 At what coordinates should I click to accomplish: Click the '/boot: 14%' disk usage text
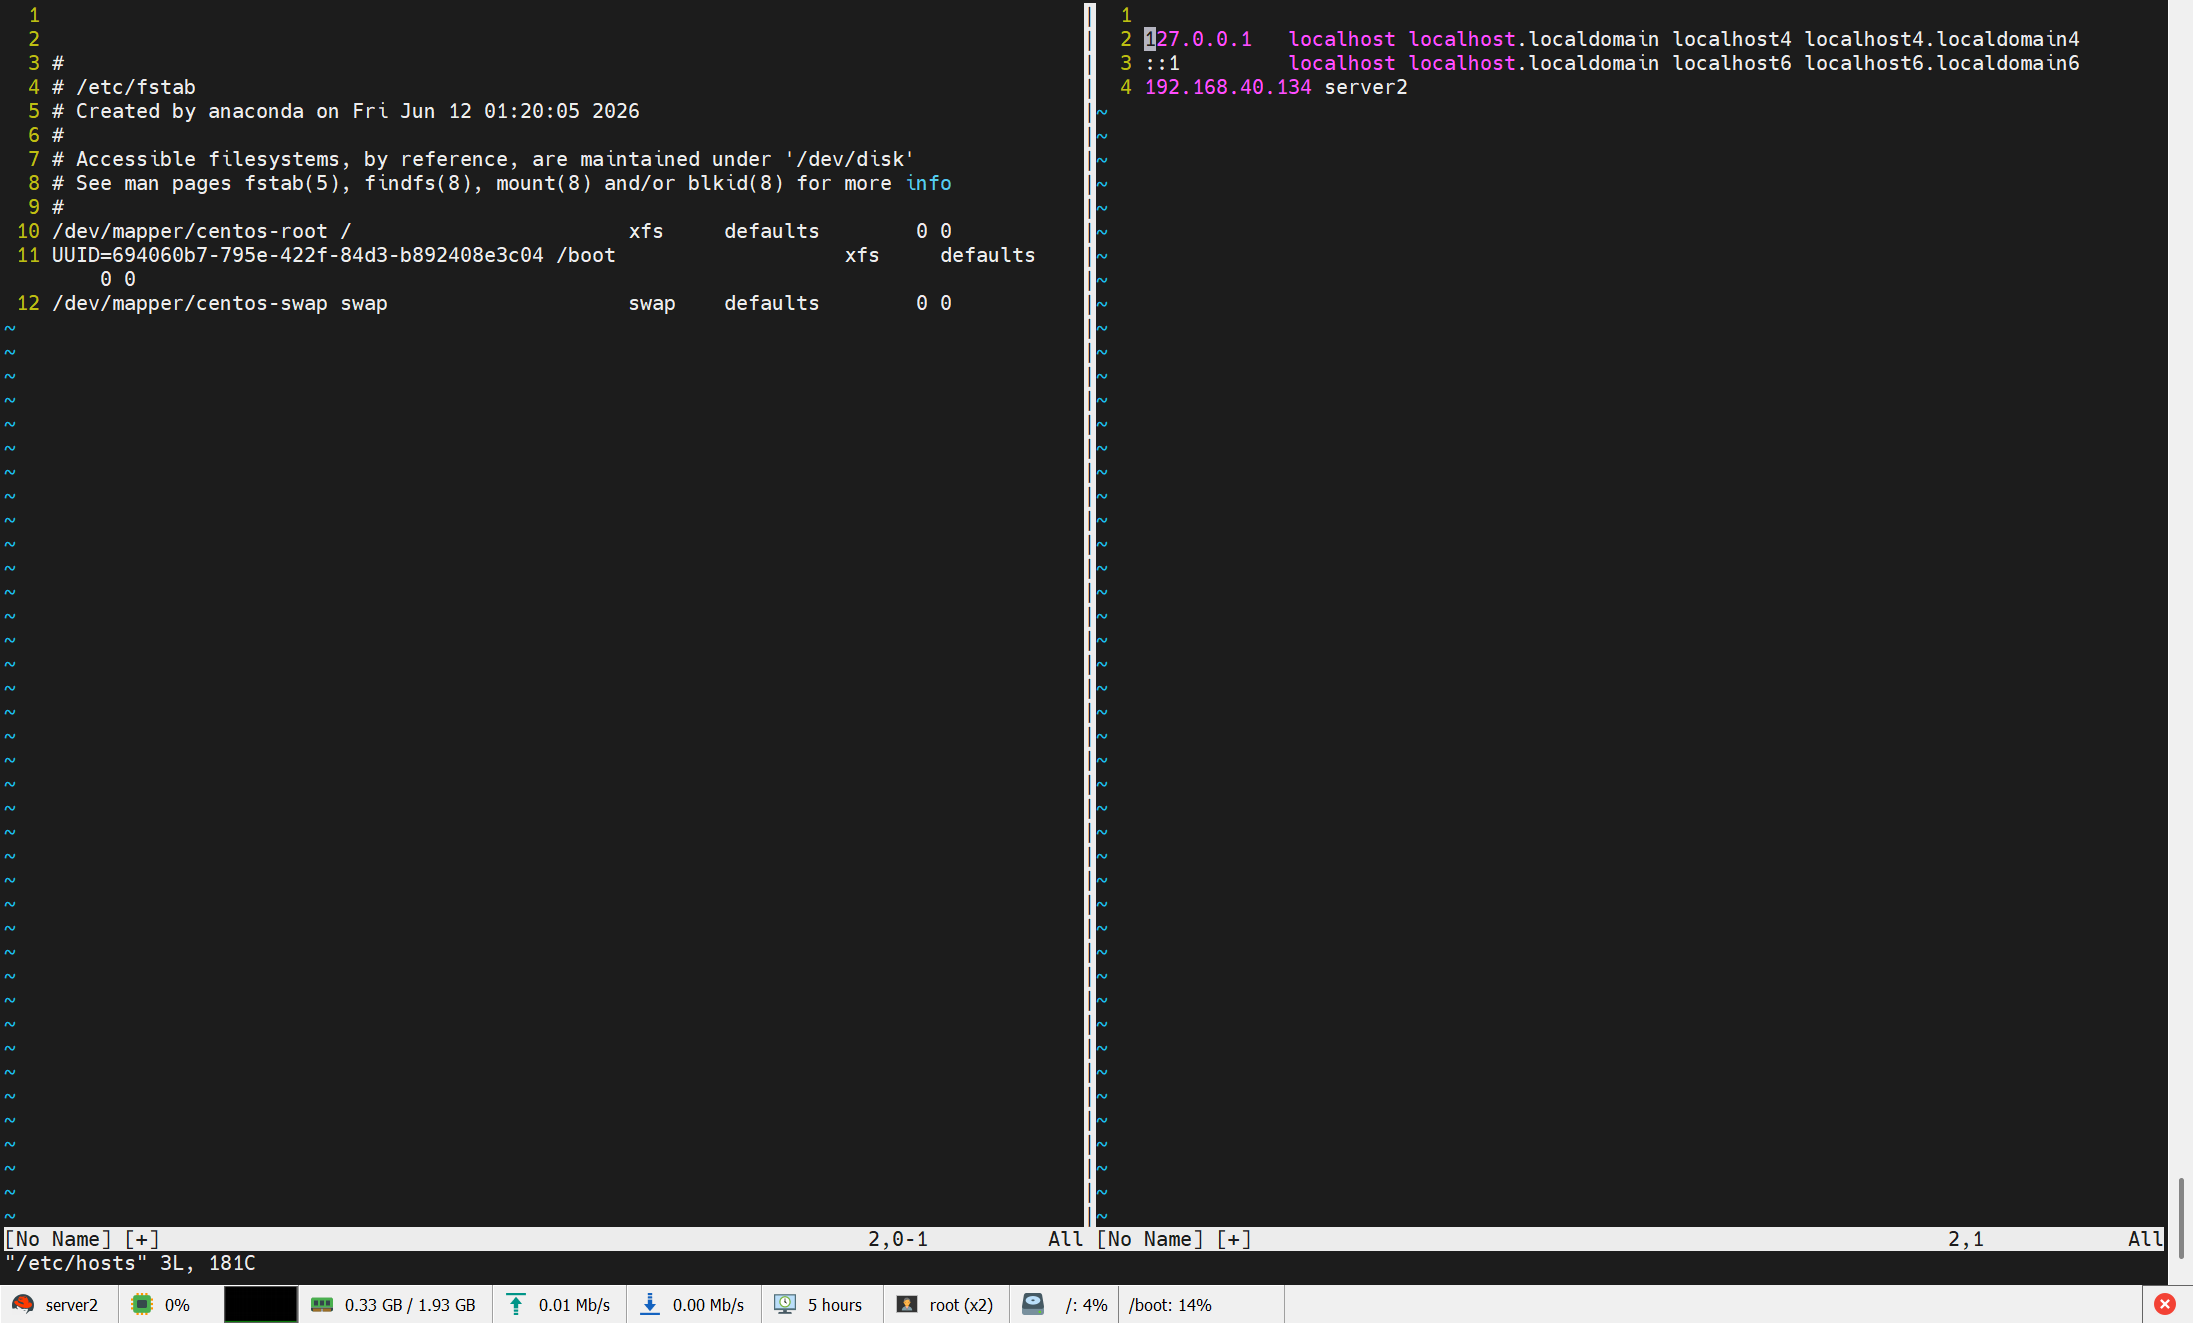click(1170, 1305)
